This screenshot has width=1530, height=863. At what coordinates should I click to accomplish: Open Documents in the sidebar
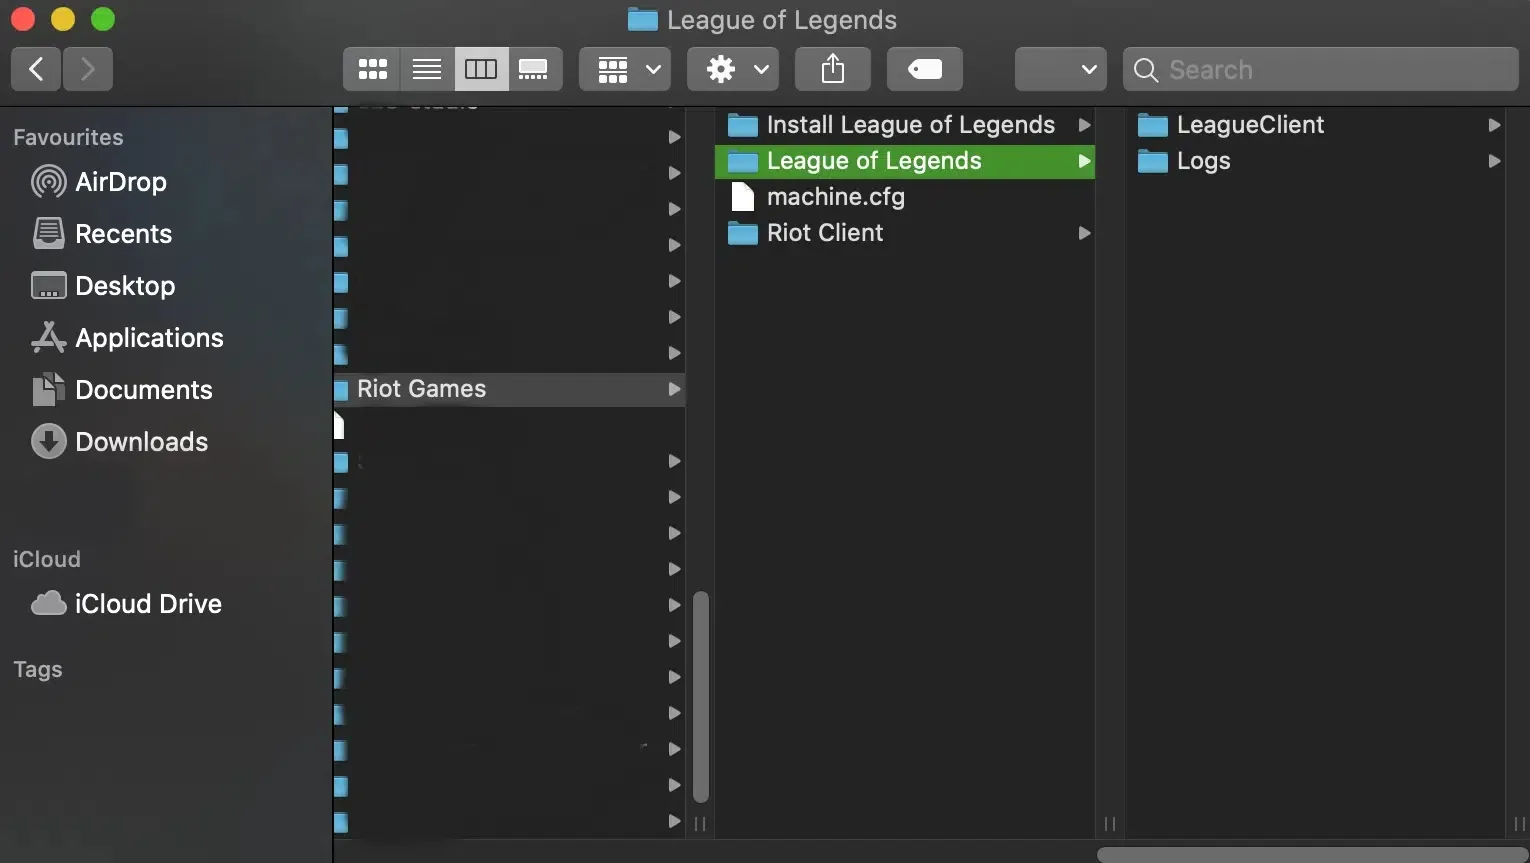[122, 390]
